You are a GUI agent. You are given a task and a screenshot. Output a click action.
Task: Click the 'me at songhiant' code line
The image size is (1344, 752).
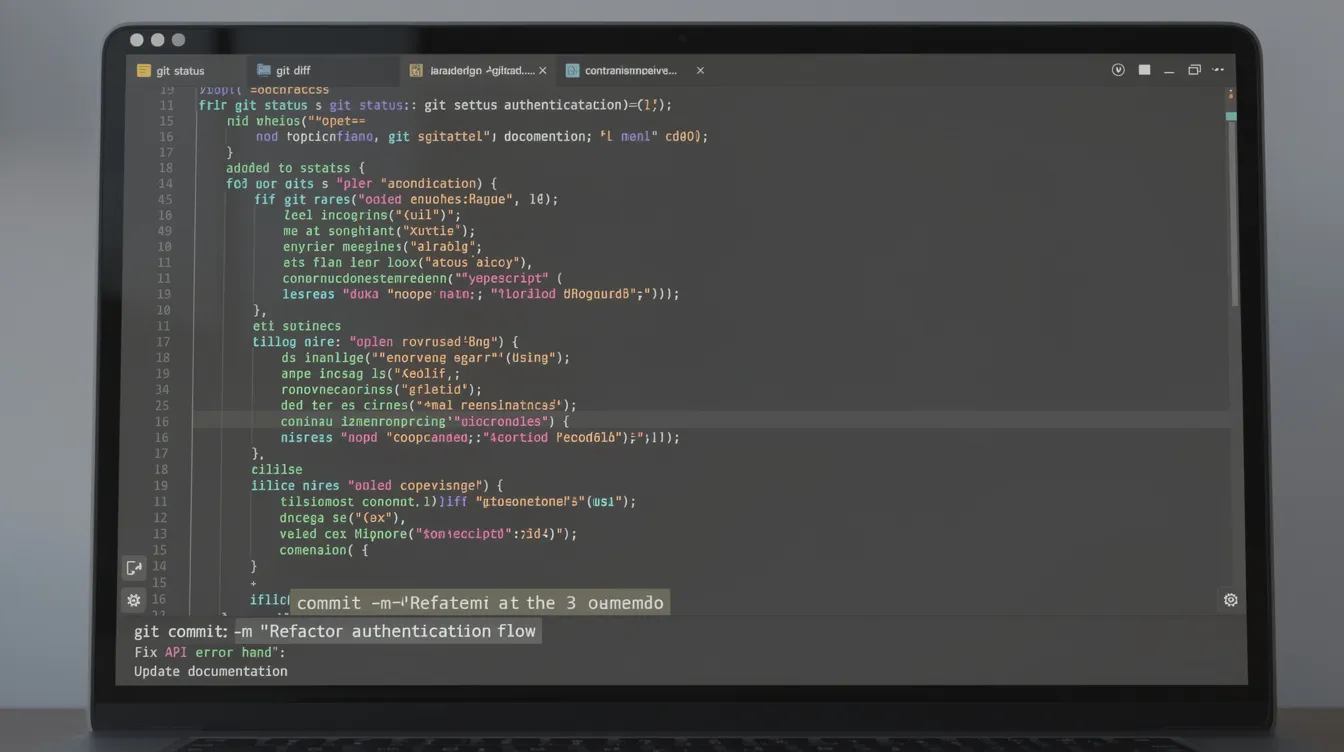(379, 231)
